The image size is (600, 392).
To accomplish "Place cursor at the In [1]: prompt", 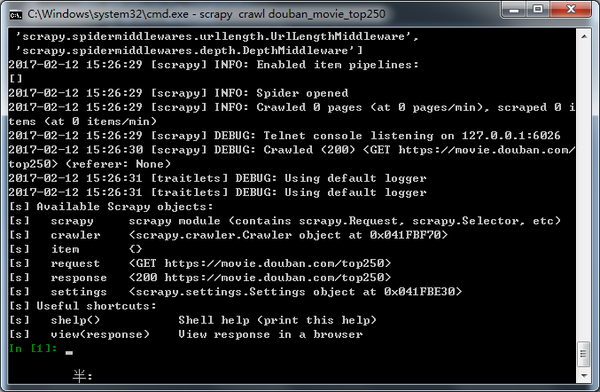I will click(69, 349).
